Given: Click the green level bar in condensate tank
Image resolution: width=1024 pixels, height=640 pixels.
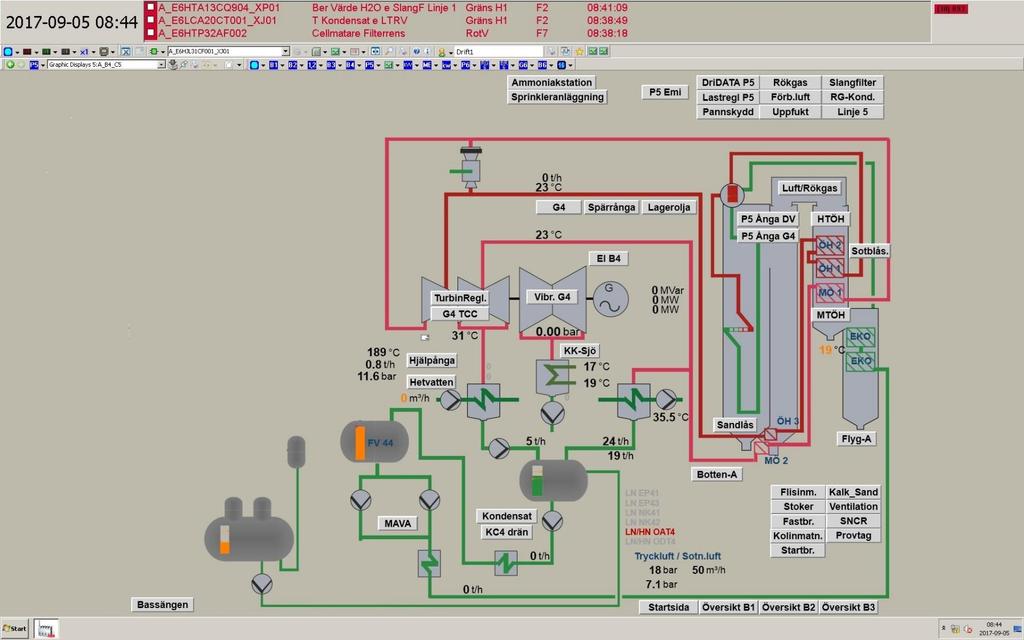Looking at the screenshot, I should coord(537,482).
